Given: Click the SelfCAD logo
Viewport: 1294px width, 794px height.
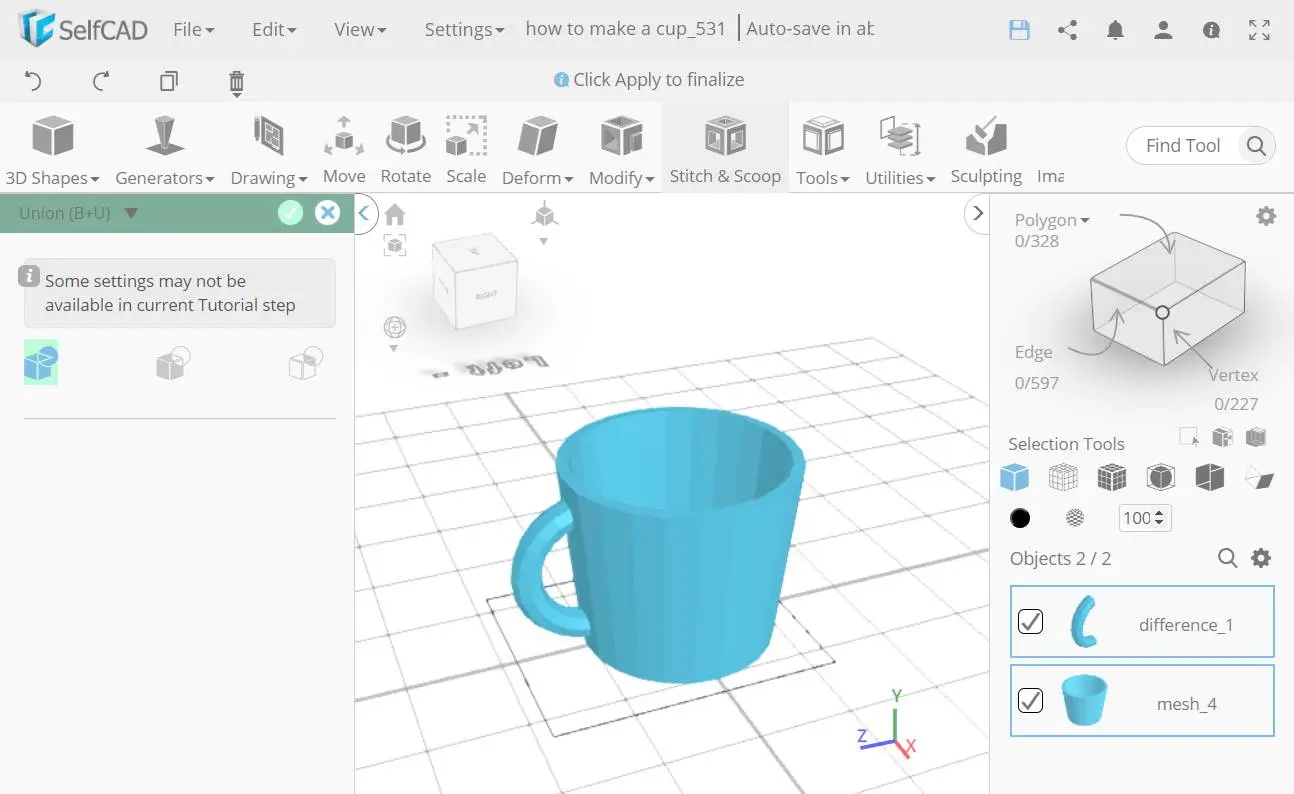Looking at the screenshot, I should click(84, 29).
